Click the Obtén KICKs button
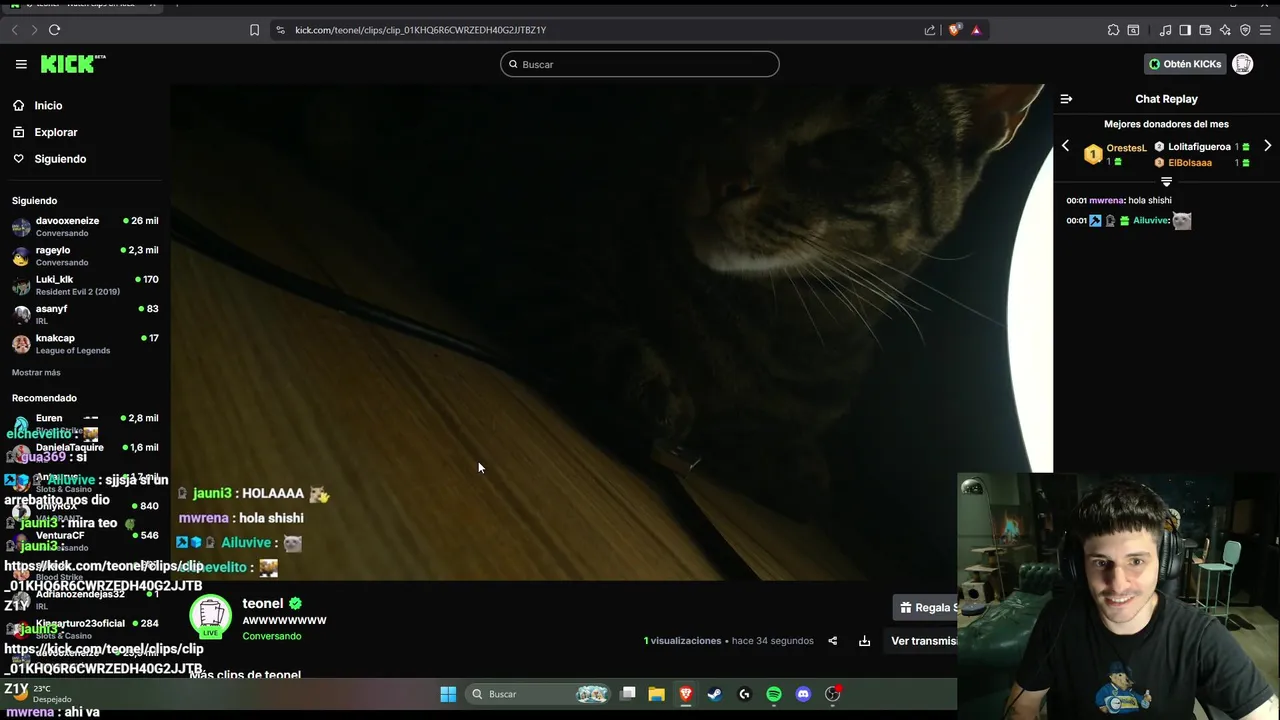Image resolution: width=1280 pixels, height=720 pixels. 1185,64
